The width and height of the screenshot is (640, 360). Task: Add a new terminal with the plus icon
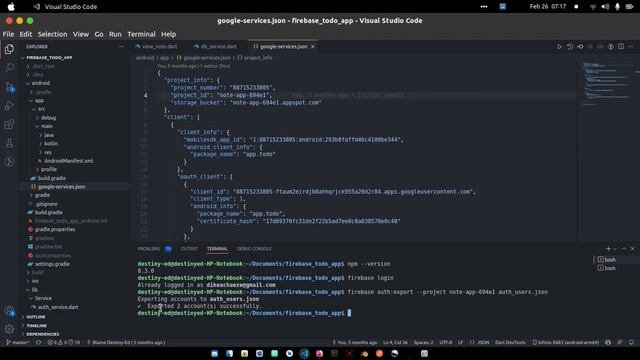coord(608,249)
